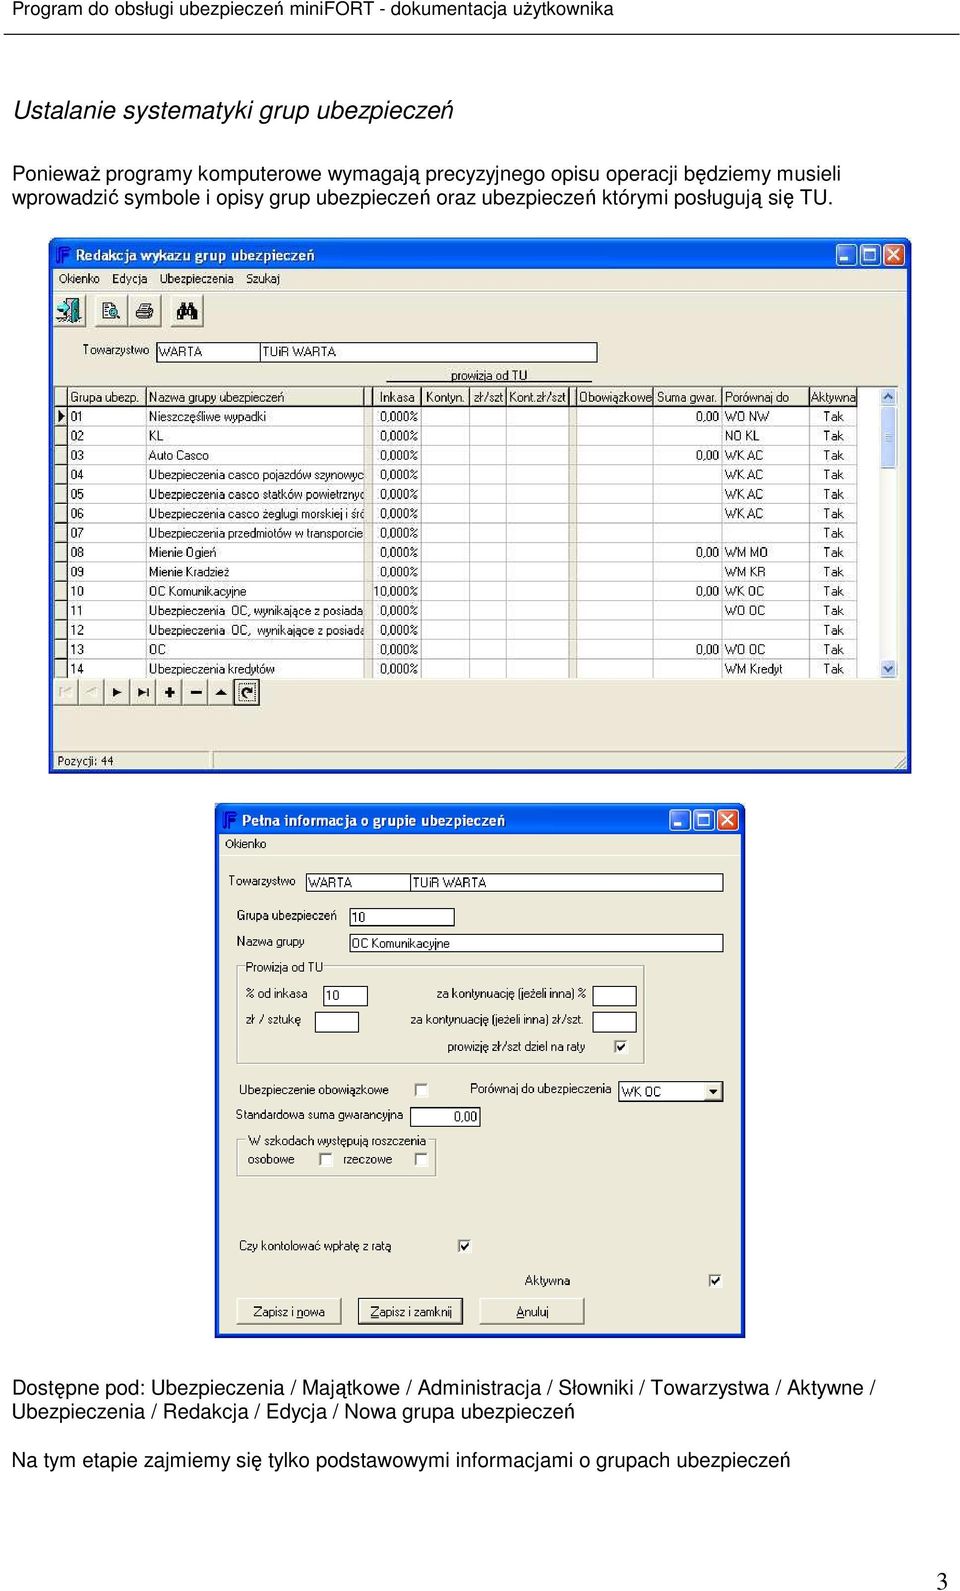Click 'Standardowa suma gwarancyjna' field

[x=446, y=1117]
